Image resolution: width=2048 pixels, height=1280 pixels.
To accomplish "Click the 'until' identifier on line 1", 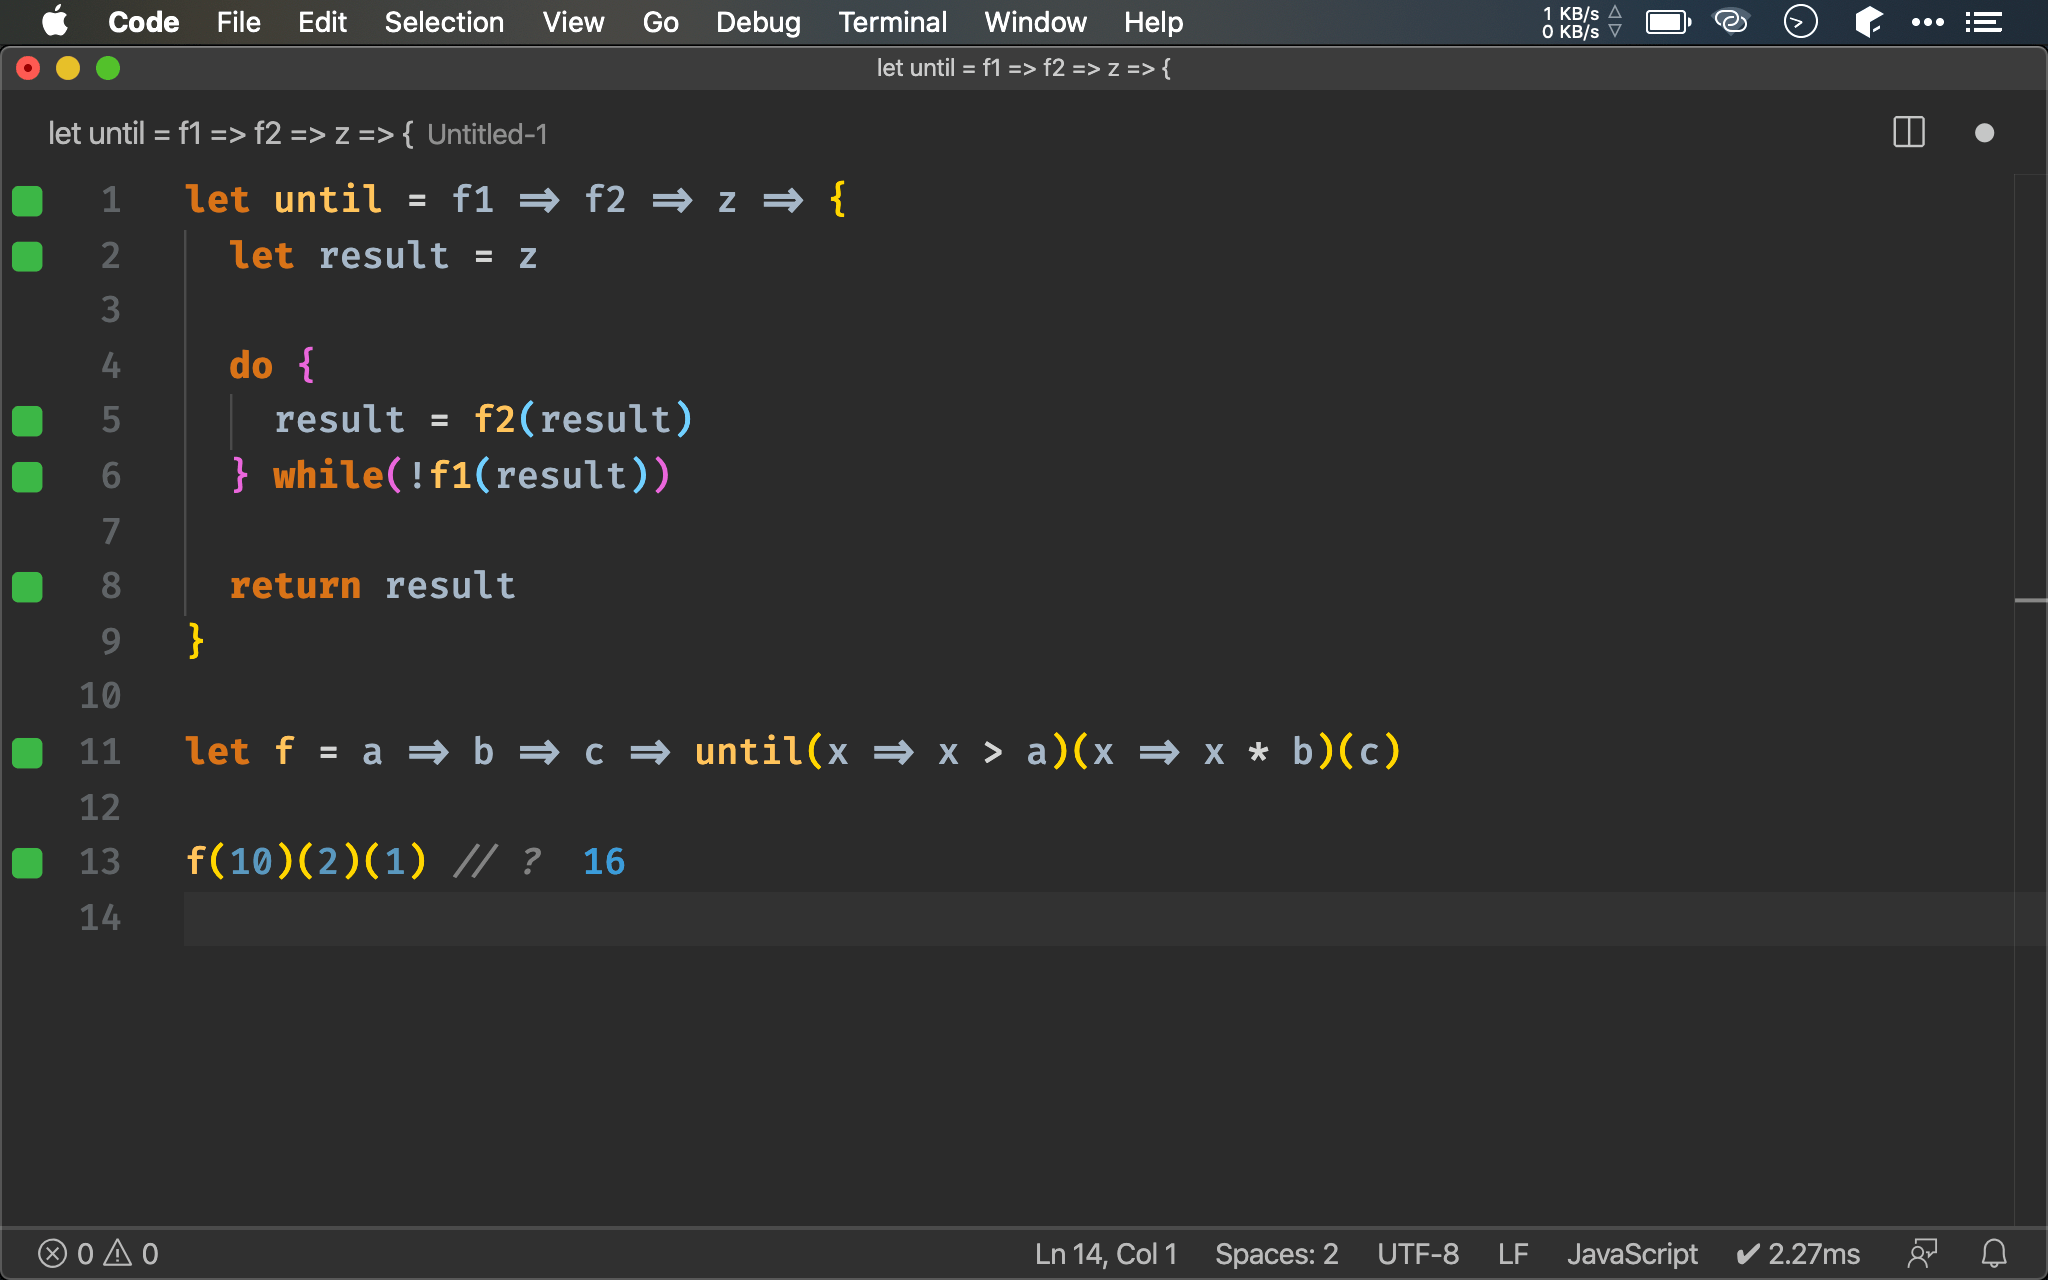I will (x=328, y=199).
